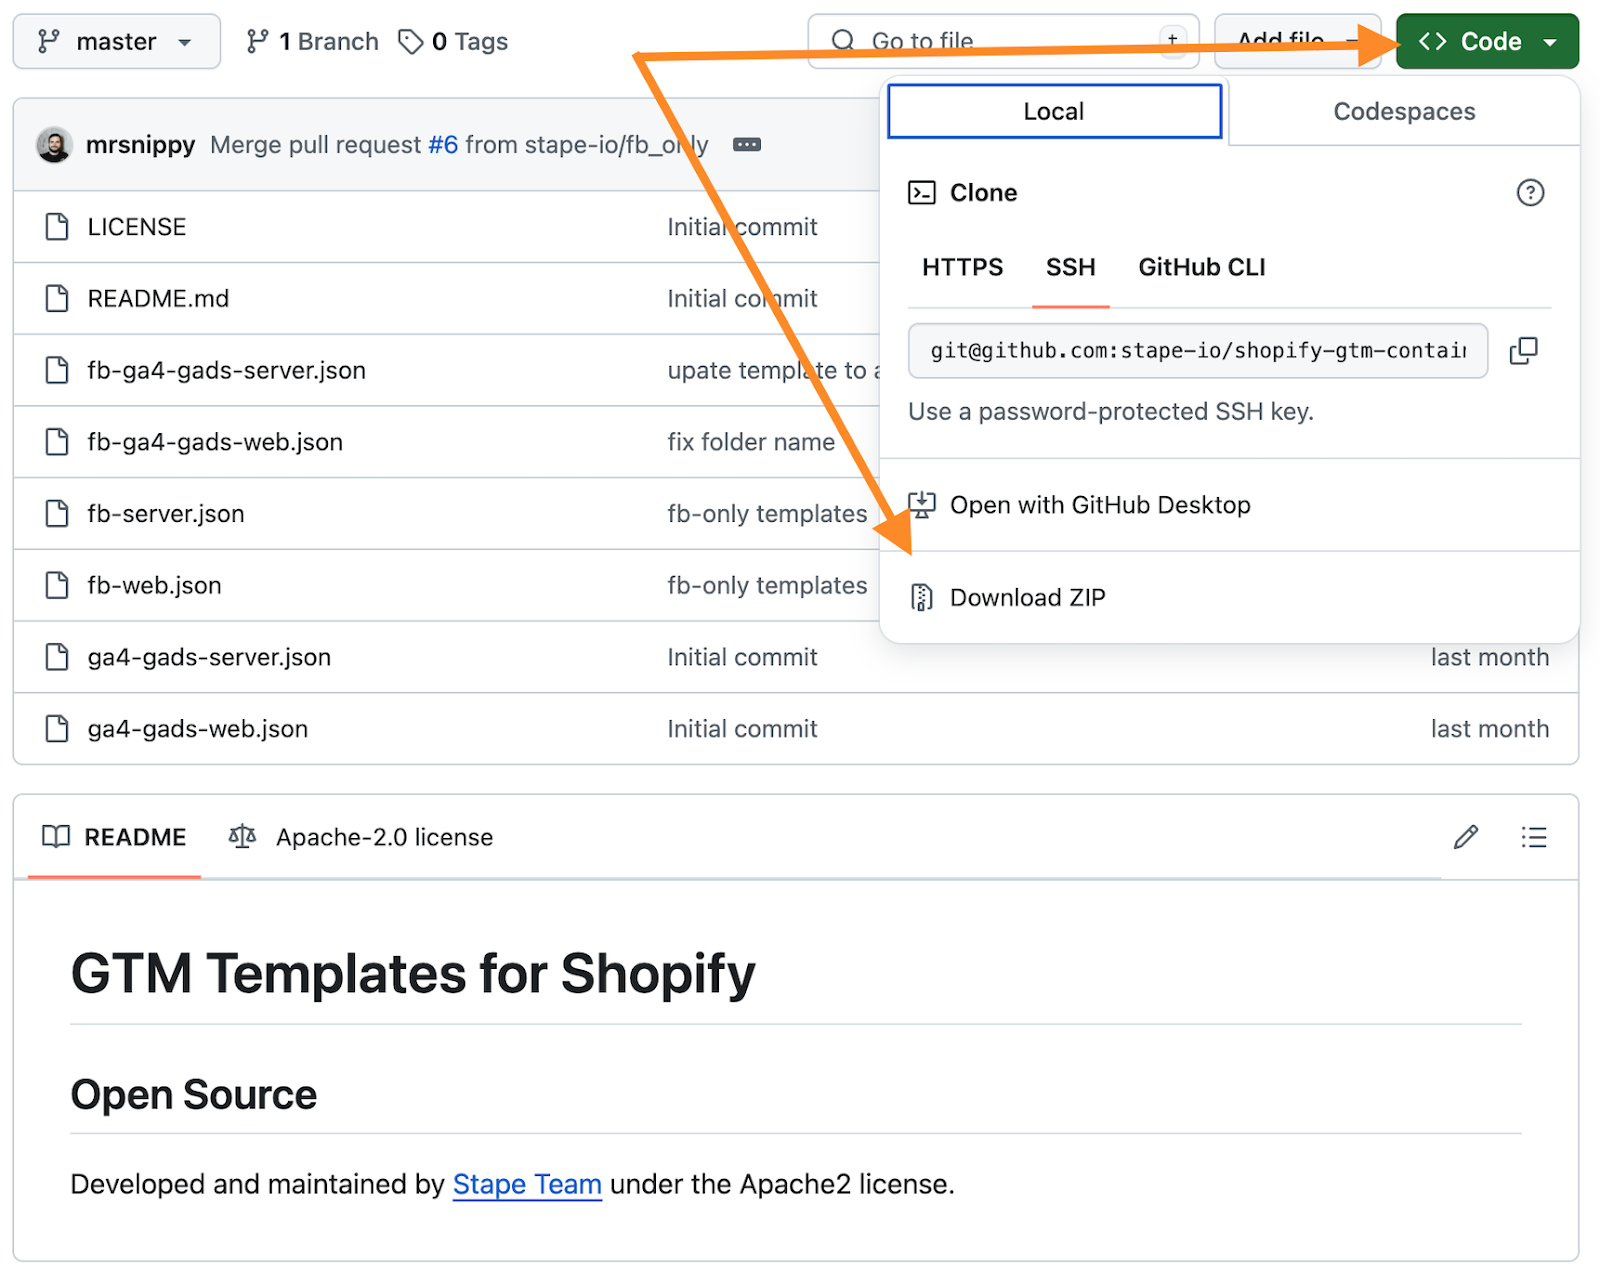
Task: View the 0 Tags link
Action: [x=453, y=41]
